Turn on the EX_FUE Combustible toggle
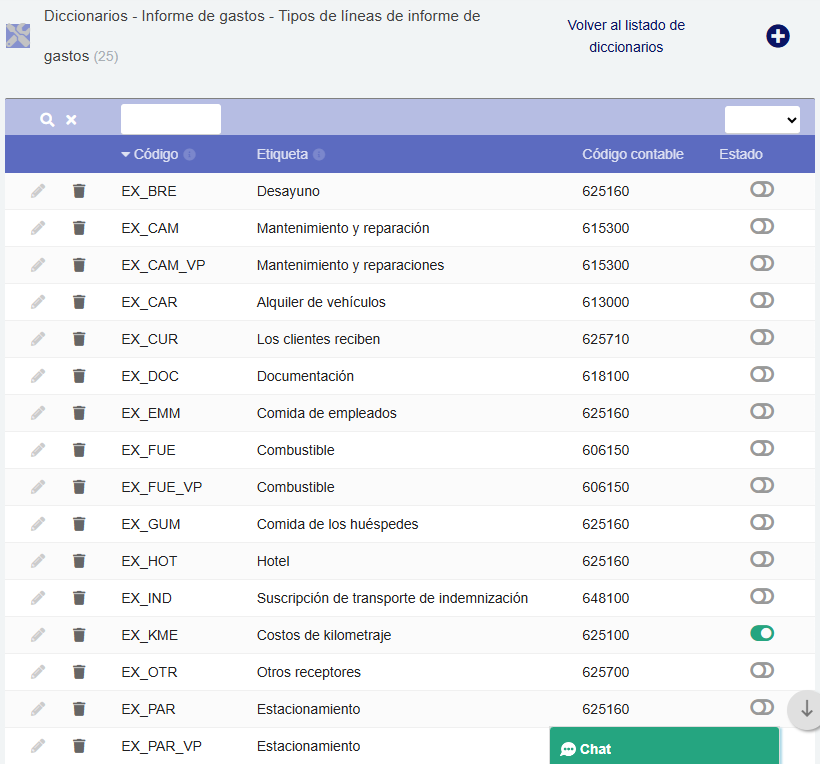The image size is (820, 764). tap(762, 449)
